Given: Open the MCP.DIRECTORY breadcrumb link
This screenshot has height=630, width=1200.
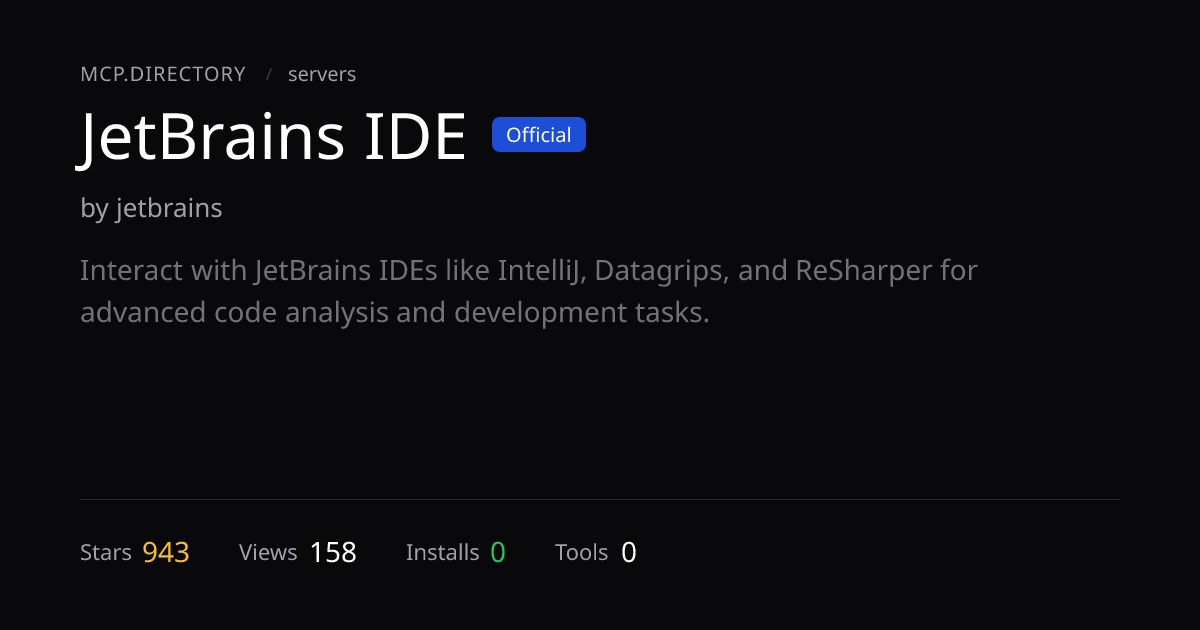Looking at the screenshot, I should tap(163, 74).
